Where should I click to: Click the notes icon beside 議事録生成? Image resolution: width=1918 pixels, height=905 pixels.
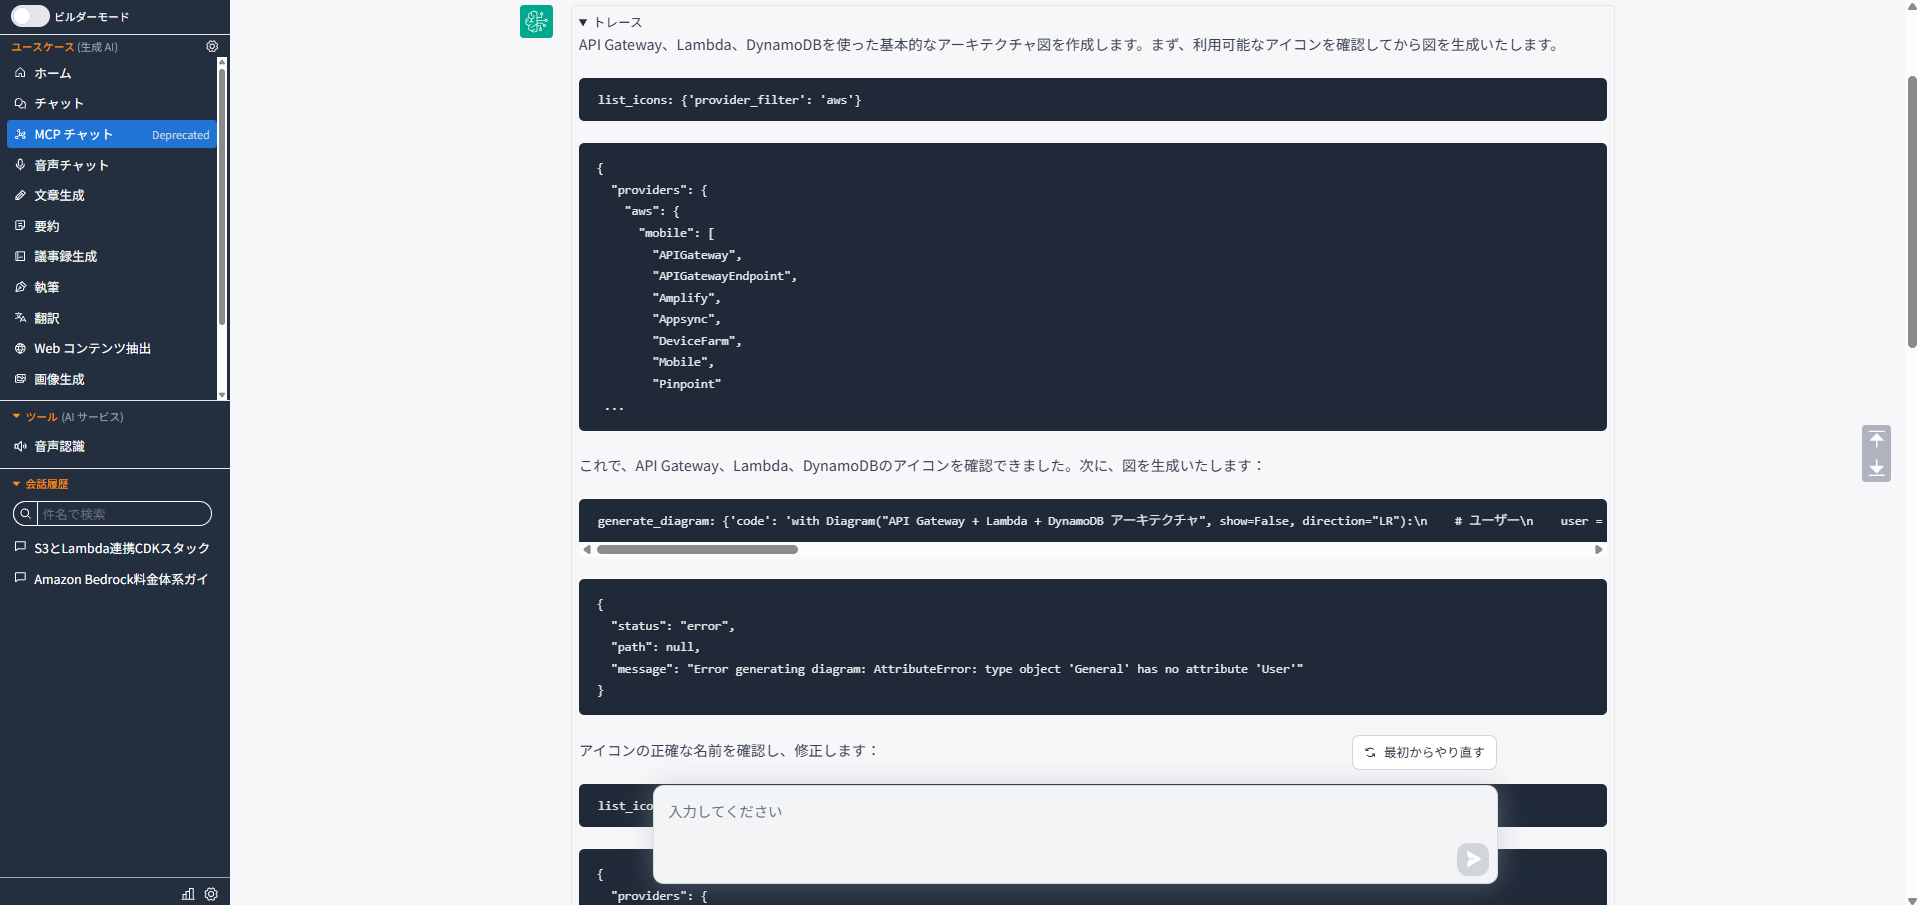[x=20, y=256]
